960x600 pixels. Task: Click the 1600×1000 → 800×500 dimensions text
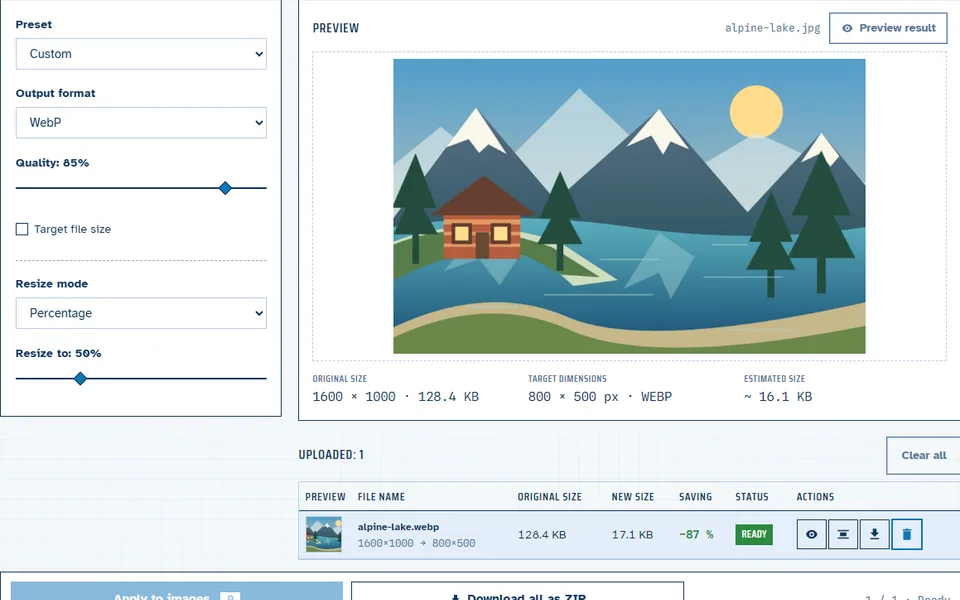[x=416, y=543]
